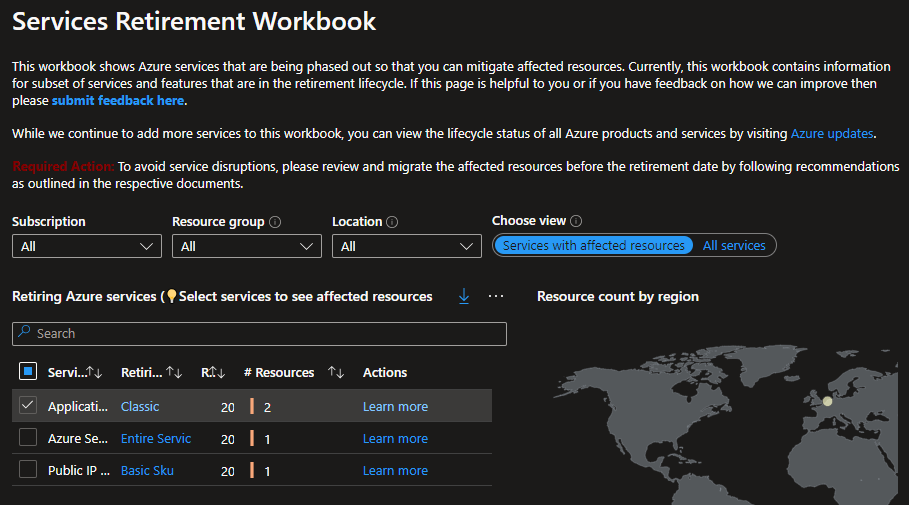The height and width of the screenshot is (505, 909).
Task: Click the lightbulb tip icon
Action: (x=172, y=296)
